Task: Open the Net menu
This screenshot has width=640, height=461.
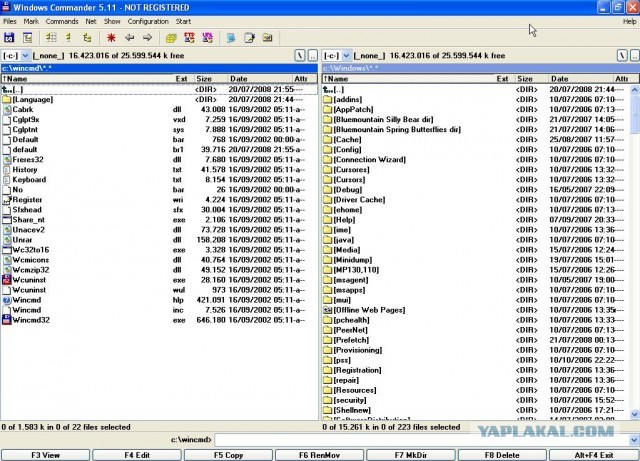Action: pyautogui.click(x=91, y=21)
